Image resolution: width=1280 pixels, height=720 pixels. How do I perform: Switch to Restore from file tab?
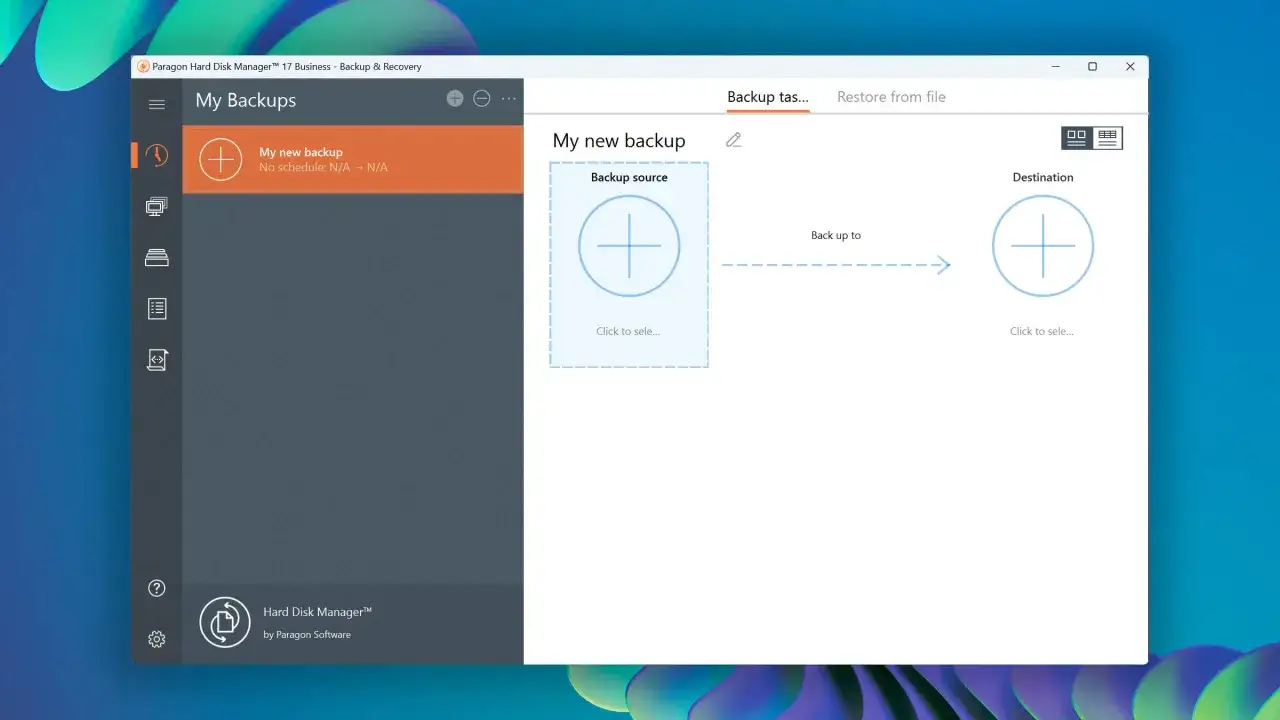coord(891,97)
